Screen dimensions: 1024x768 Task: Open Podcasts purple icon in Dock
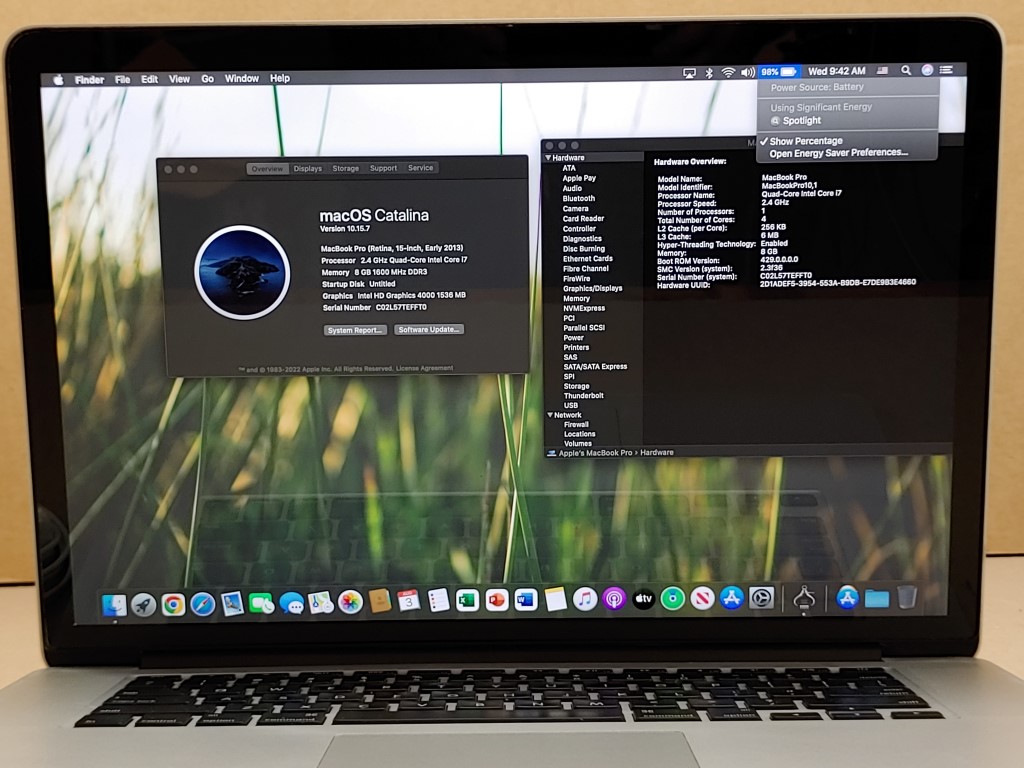click(615, 598)
